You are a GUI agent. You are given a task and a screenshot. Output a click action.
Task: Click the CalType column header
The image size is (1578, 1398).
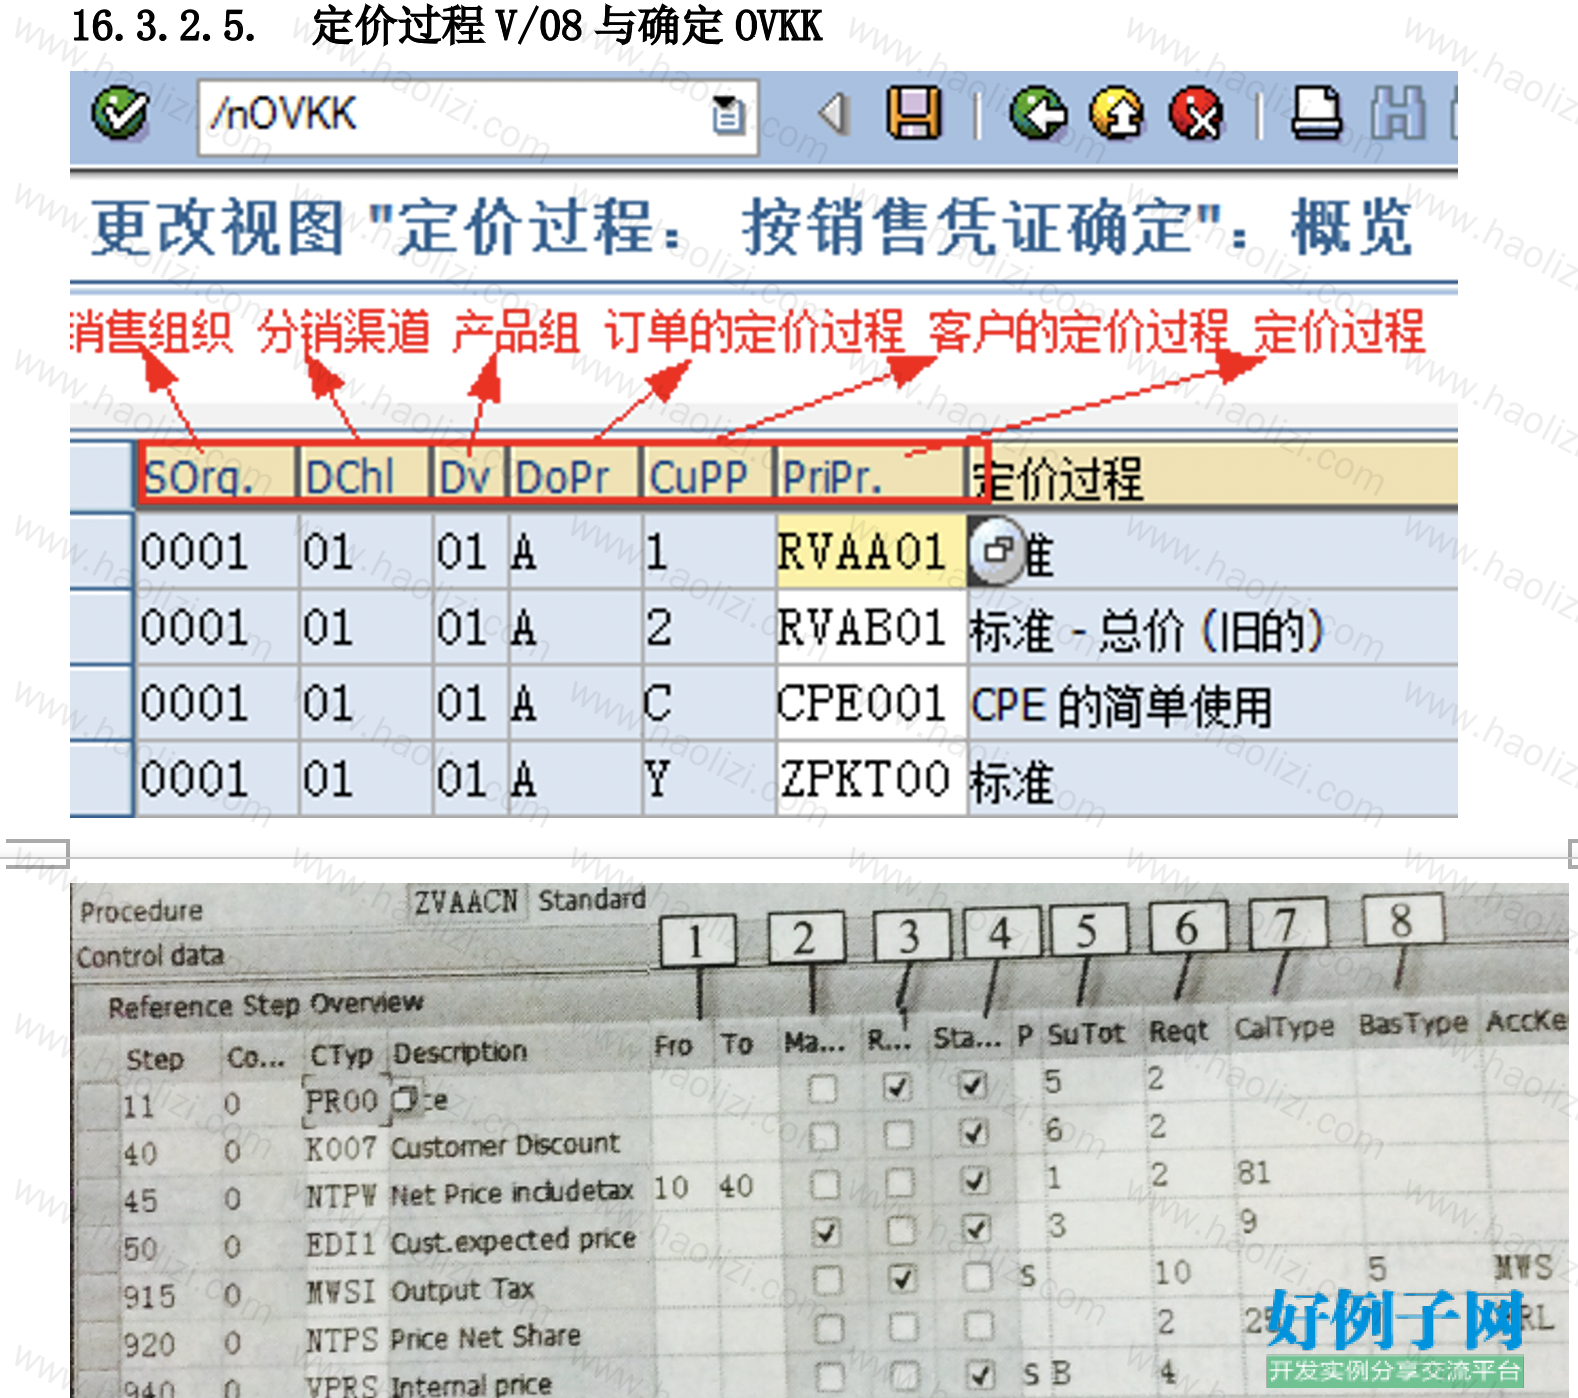[x=1284, y=1028]
